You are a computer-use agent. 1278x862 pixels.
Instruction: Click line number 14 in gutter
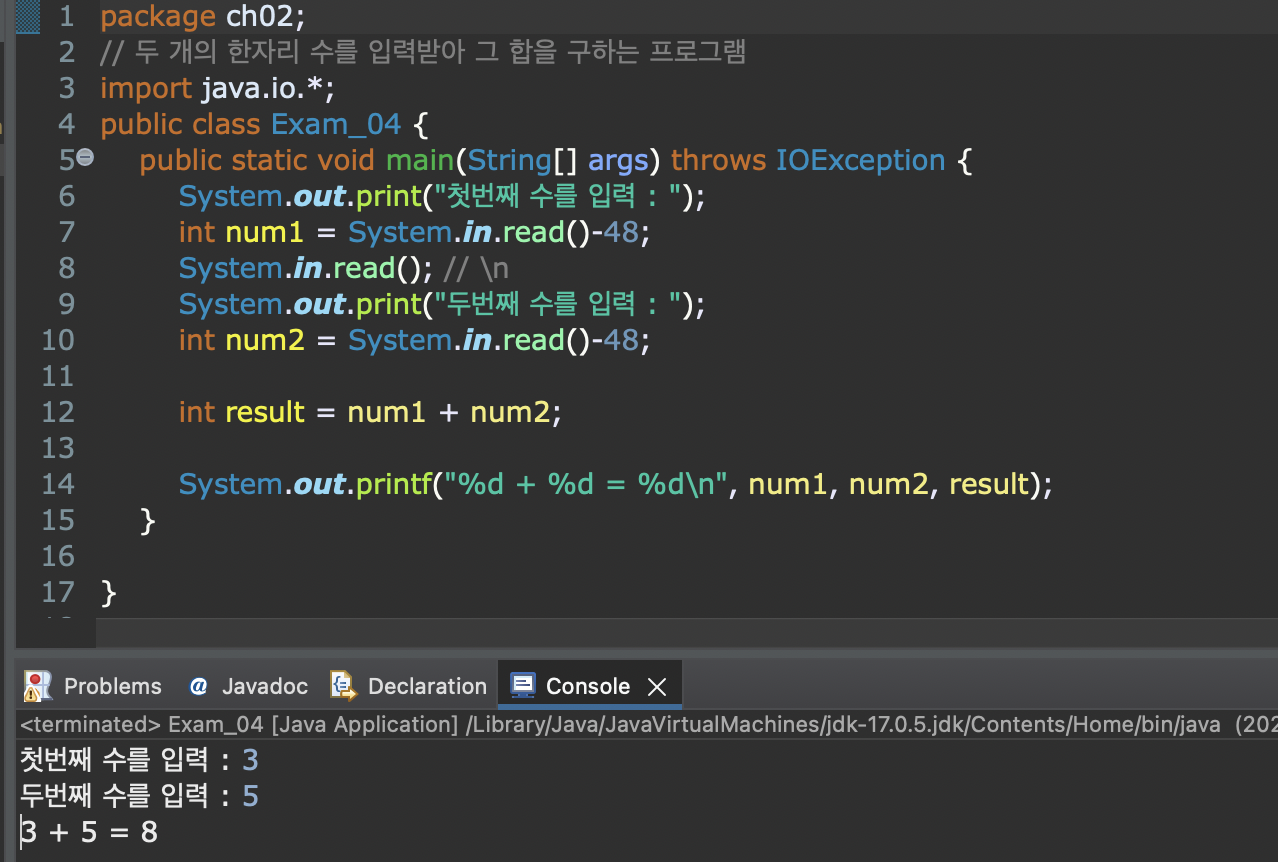tap(58, 484)
